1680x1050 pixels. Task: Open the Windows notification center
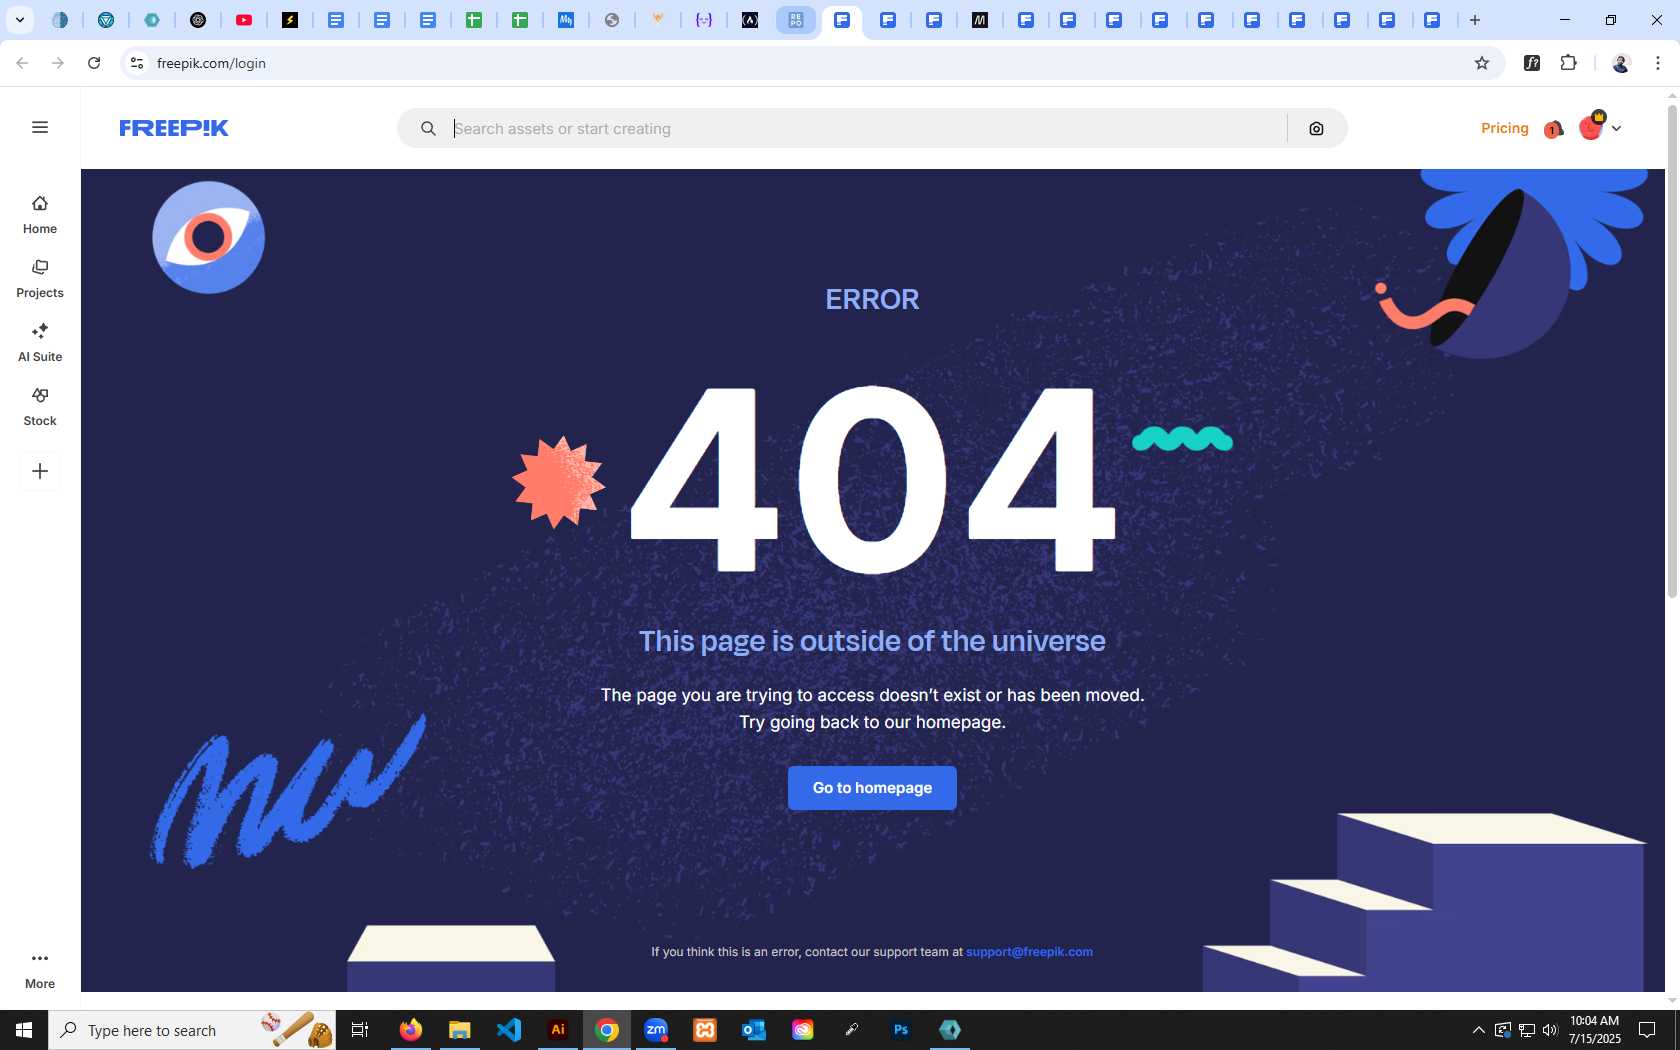tap(1647, 1030)
